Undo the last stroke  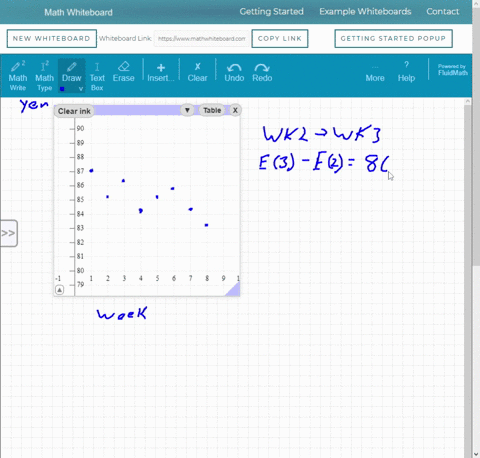tap(234, 73)
